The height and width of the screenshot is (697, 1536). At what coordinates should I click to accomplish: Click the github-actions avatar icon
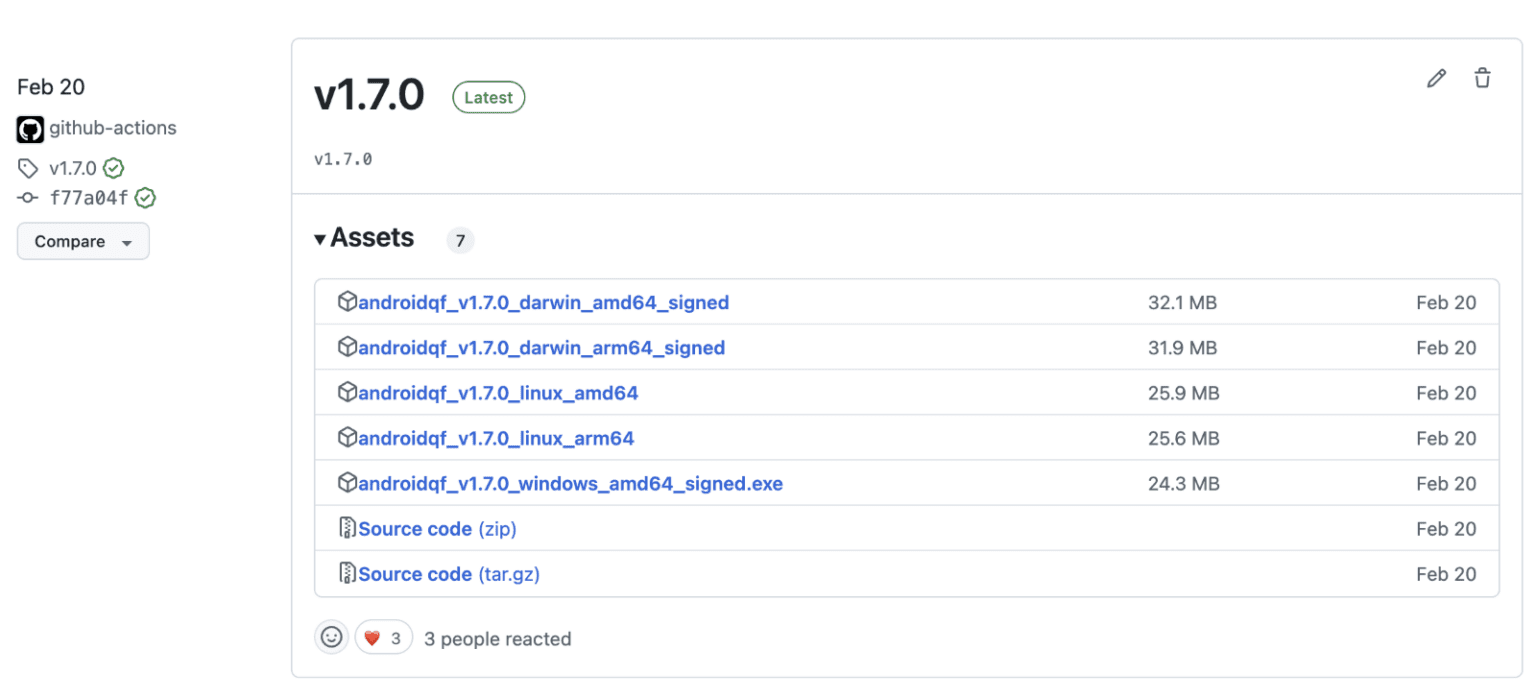[29, 128]
